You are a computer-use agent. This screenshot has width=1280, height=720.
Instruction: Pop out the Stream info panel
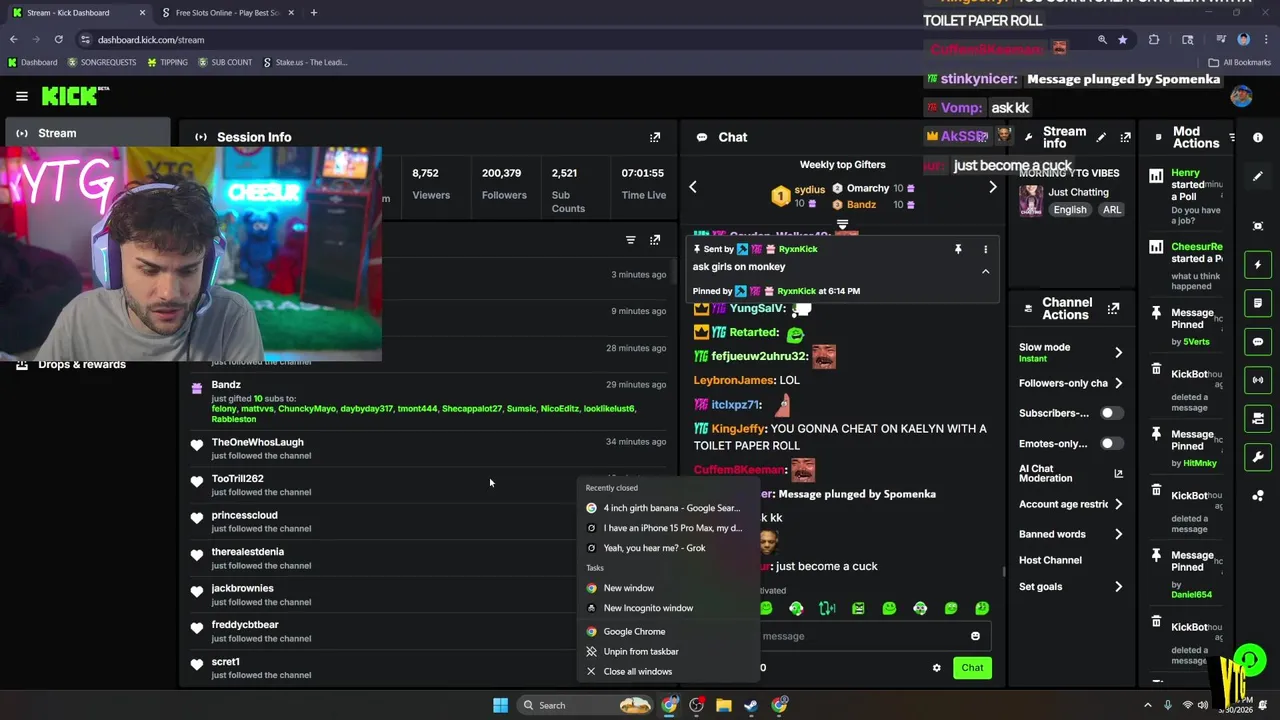click(x=1125, y=137)
